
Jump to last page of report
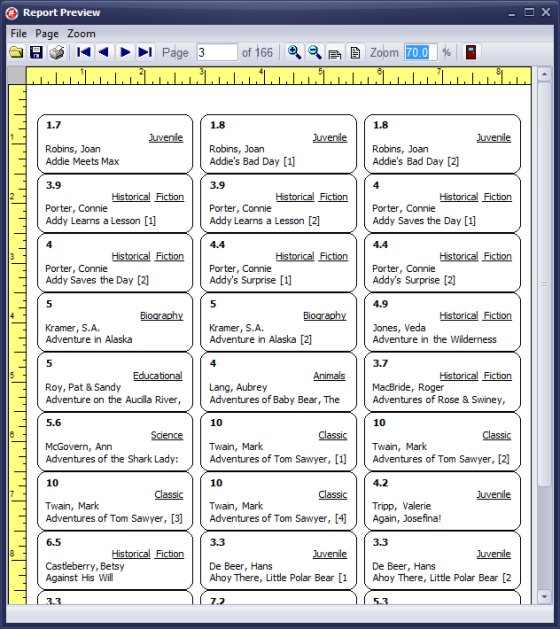[145, 52]
